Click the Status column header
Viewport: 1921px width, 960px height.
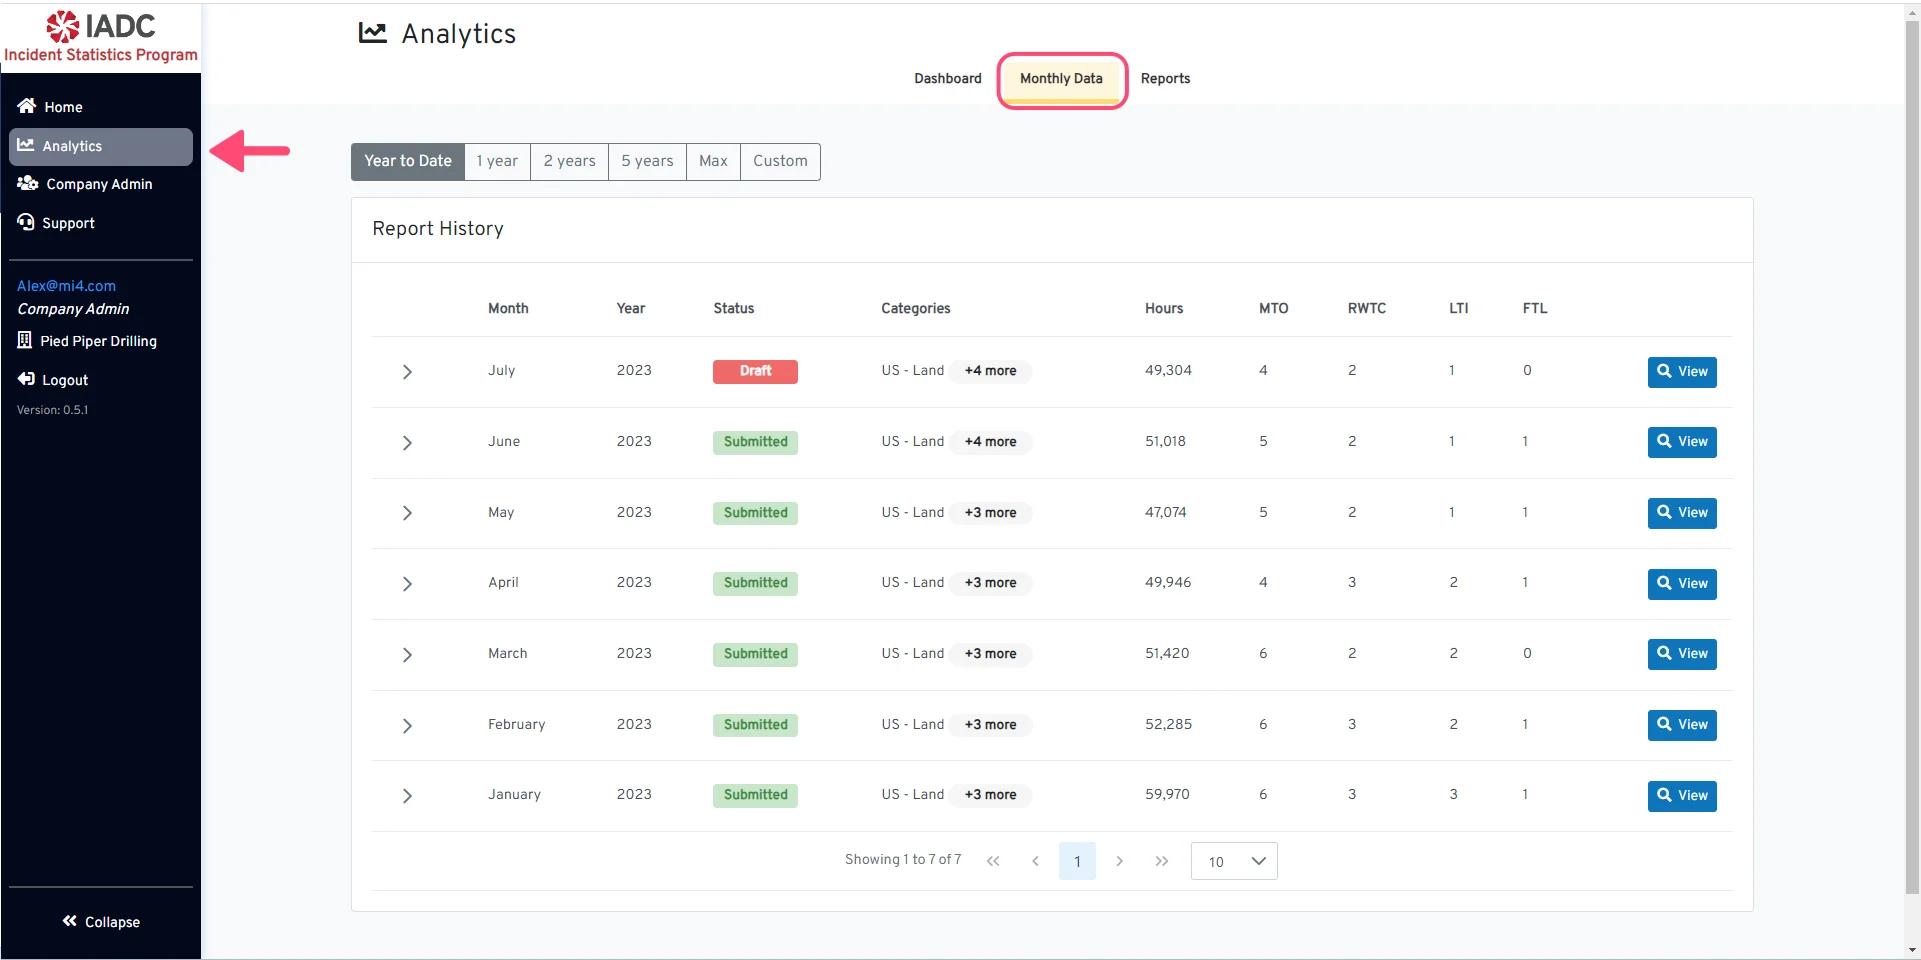734,309
